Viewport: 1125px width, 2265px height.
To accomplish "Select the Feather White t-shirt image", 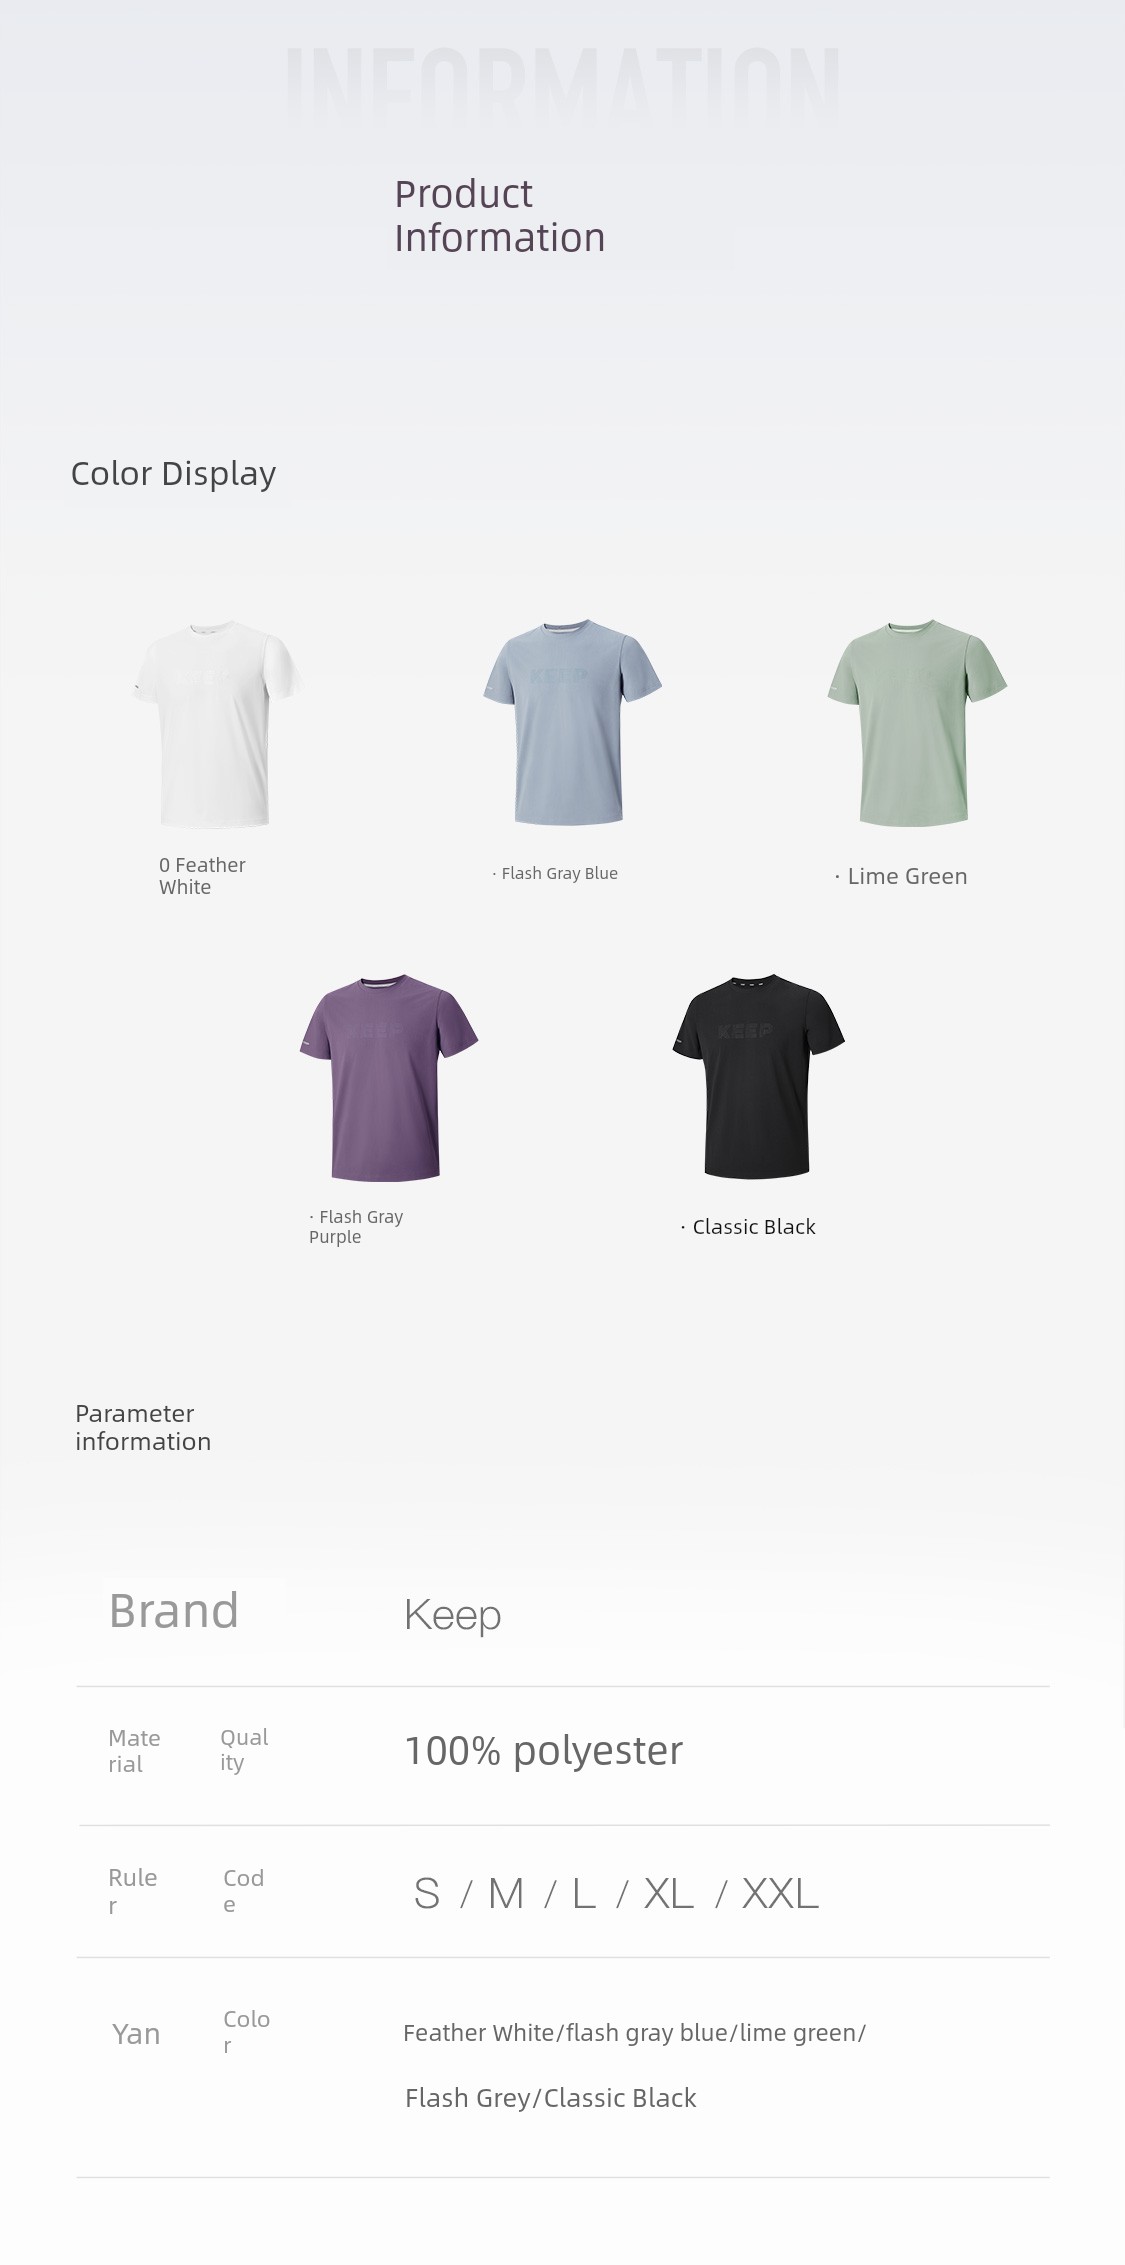I will coord(216,725).
